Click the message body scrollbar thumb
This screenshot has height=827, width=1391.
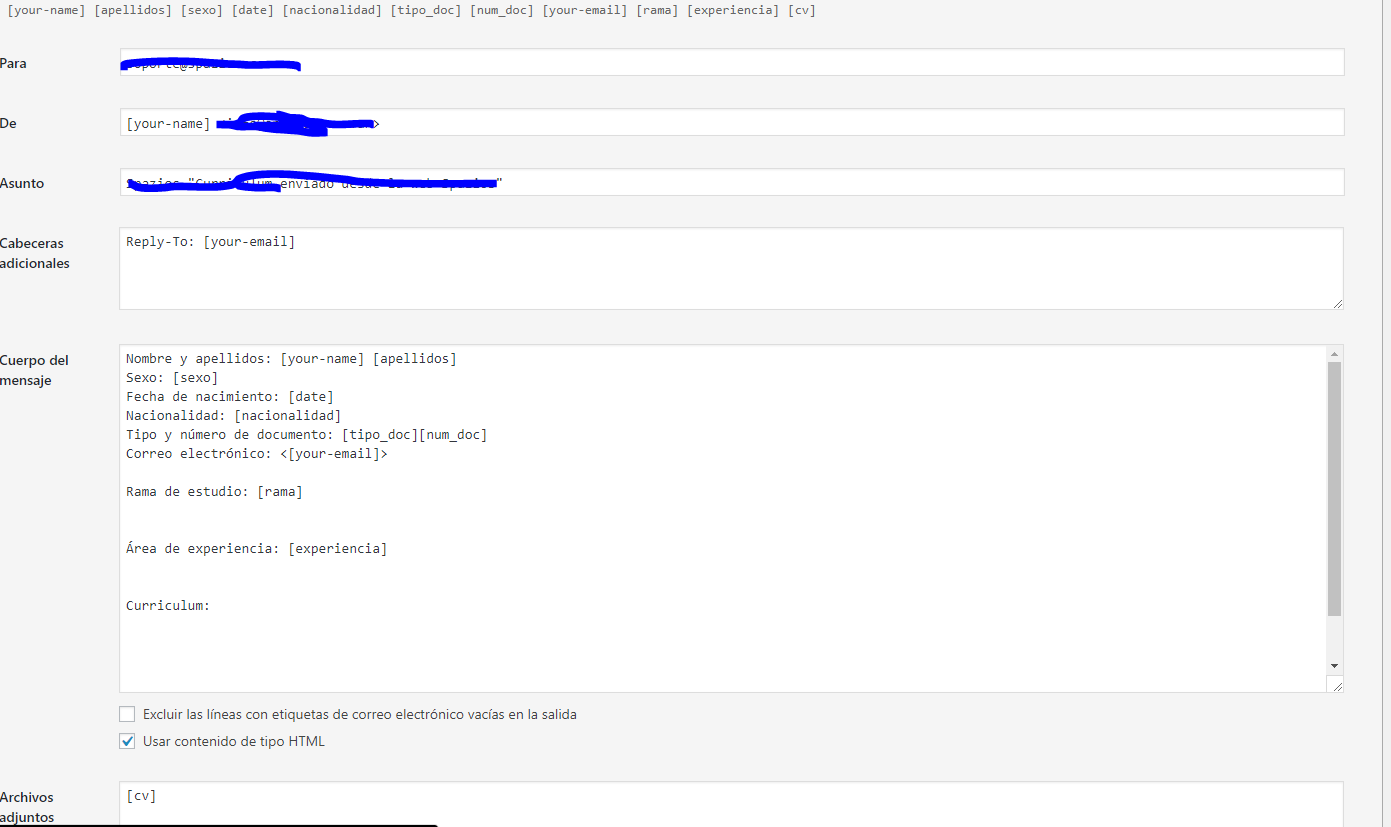(1335, 488)
